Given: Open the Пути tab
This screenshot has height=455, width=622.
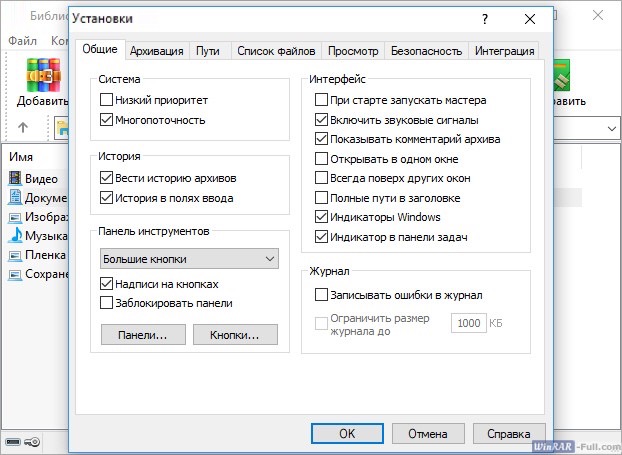Looking at the screenshot, I should point(208,51).
